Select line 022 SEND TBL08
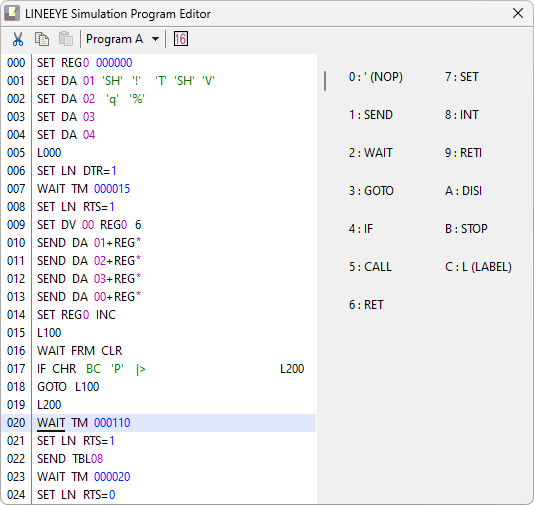Screen dimensions: 534x505 click(x=159, y=459)
